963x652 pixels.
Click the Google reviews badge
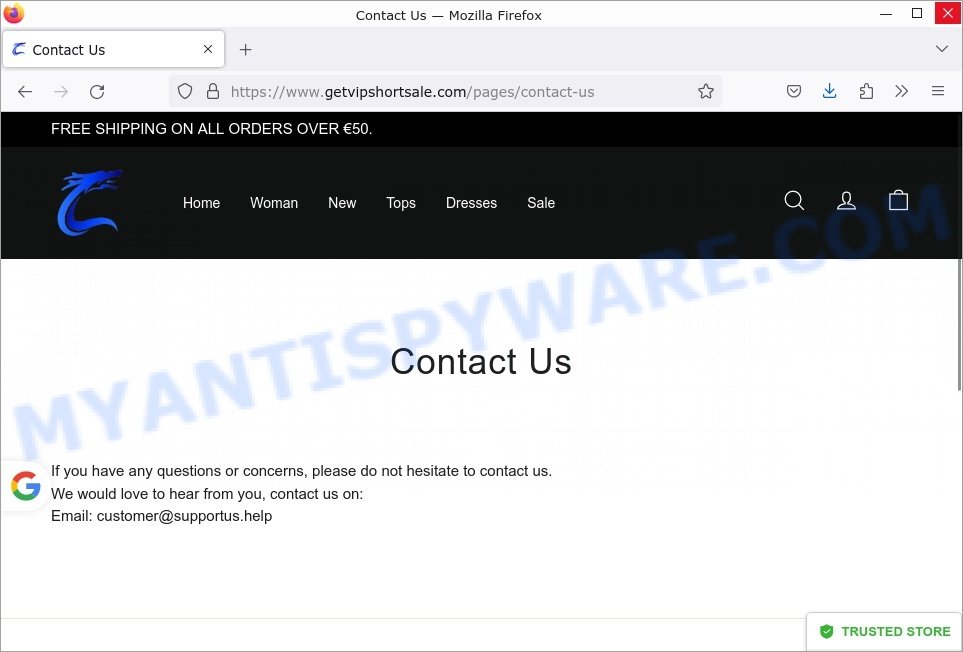tap(25, 486)
